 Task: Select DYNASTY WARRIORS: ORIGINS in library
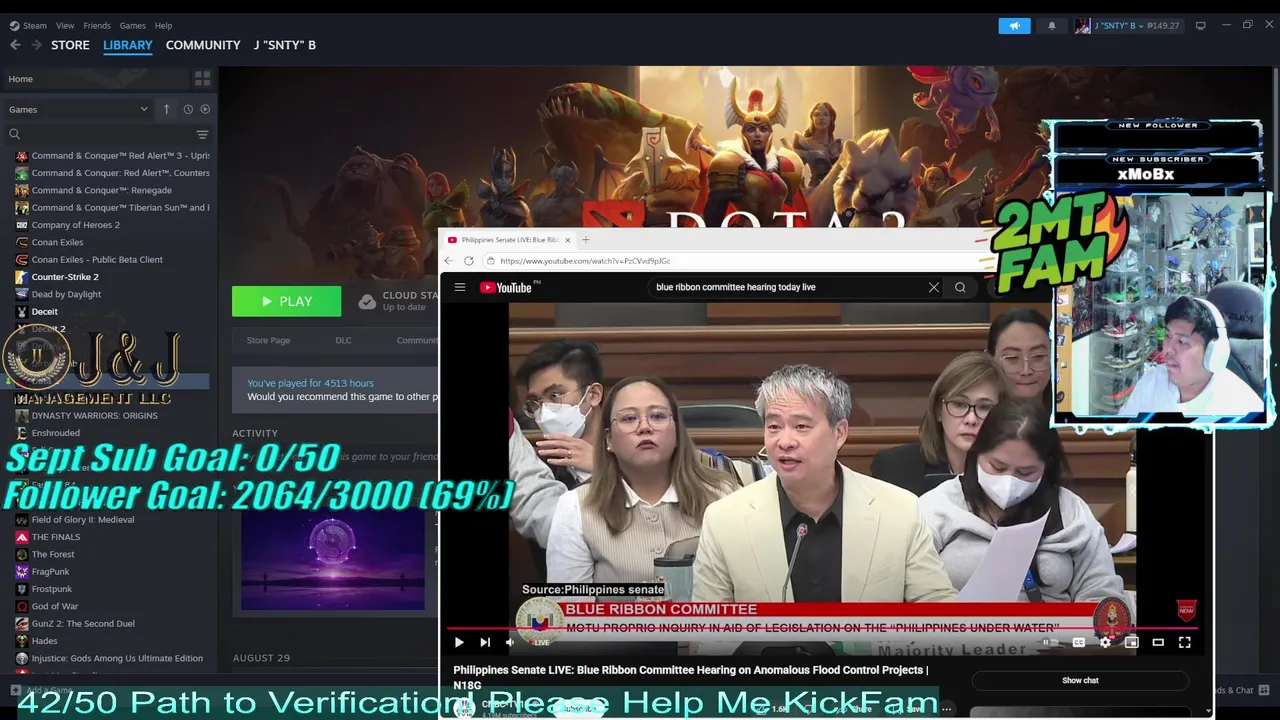(94, 415)
